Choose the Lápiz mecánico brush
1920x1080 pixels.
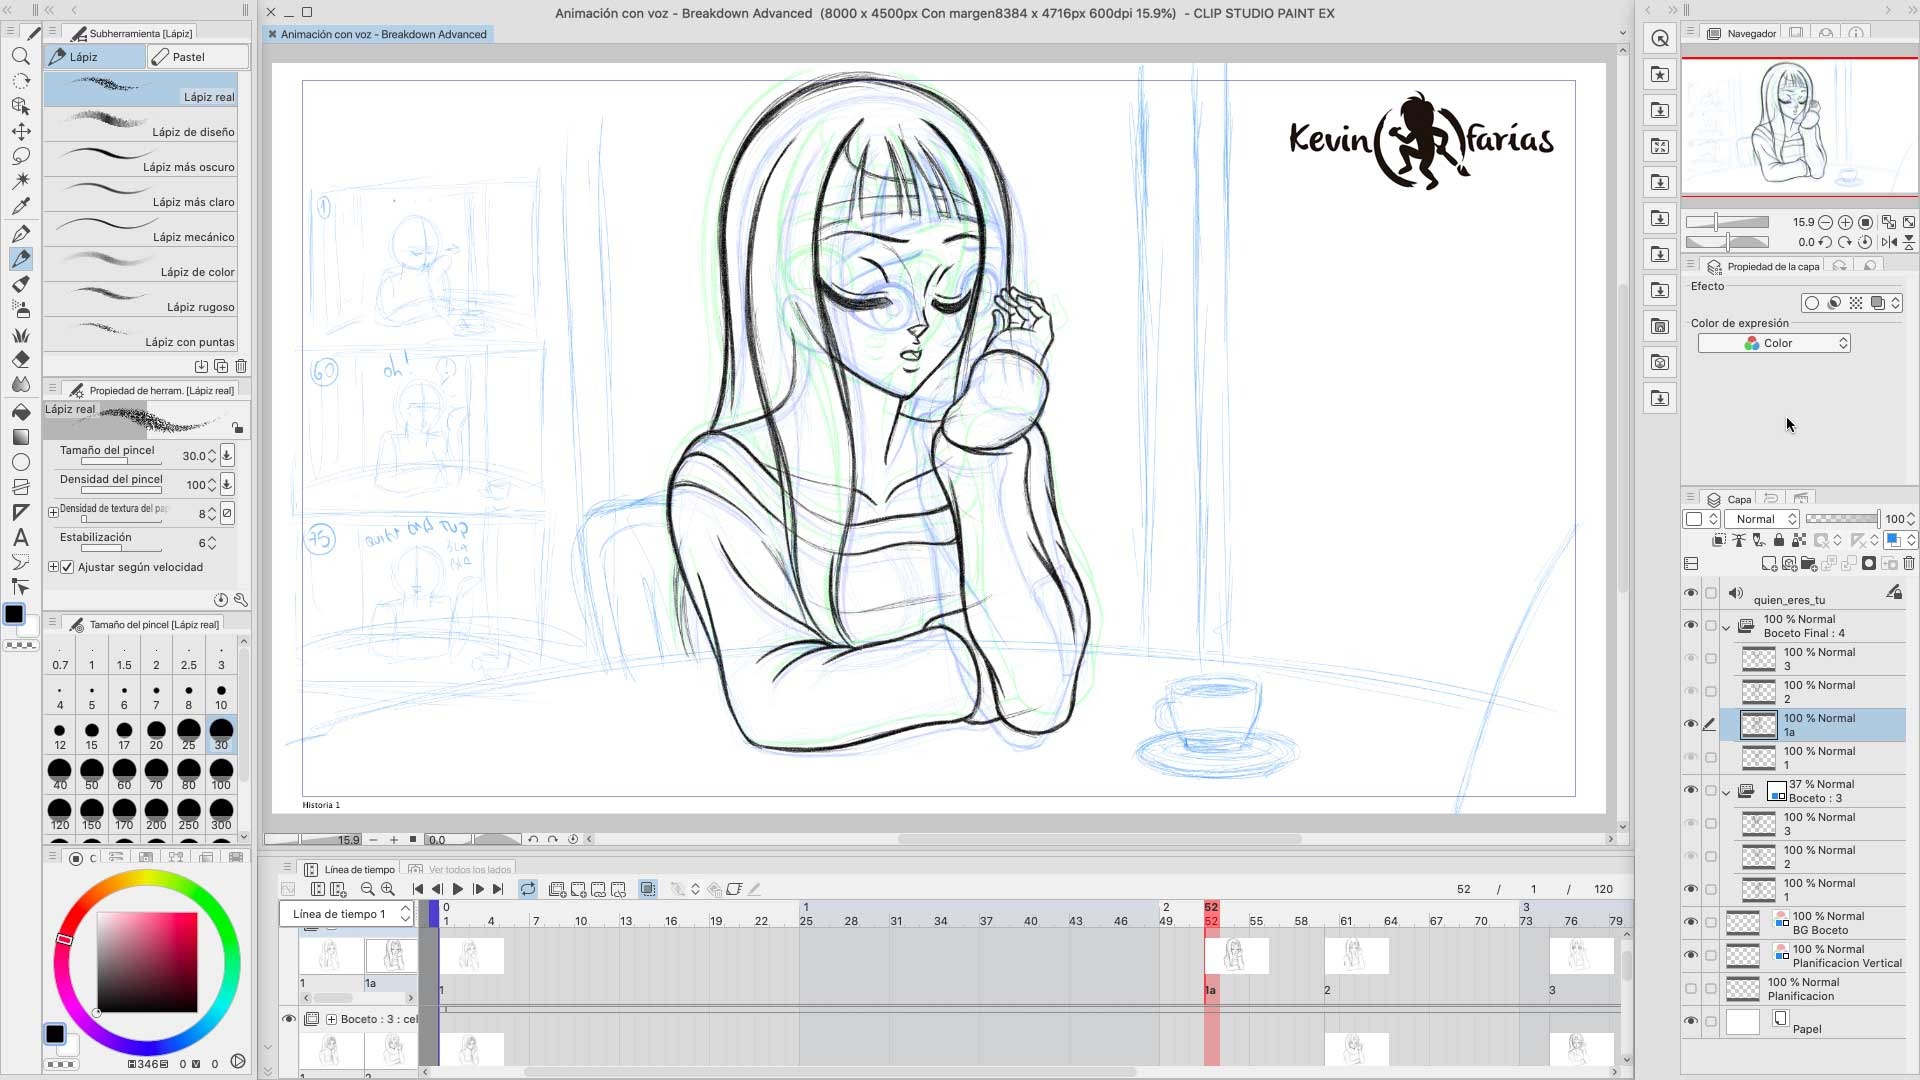click(x=147, y=229)
